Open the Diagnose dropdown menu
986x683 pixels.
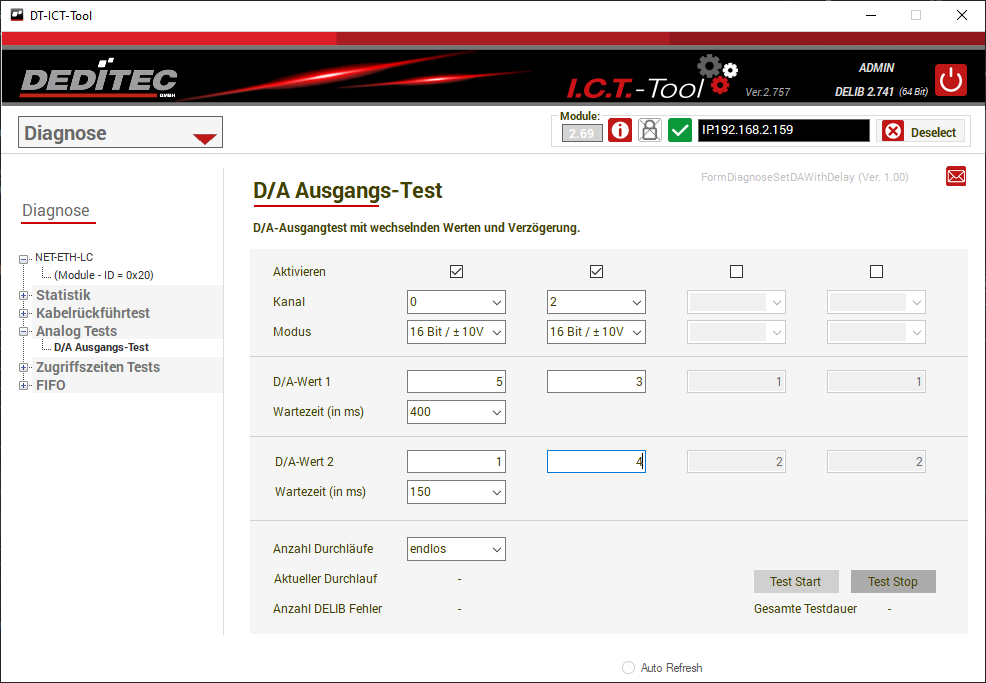[x=120, y=133]
